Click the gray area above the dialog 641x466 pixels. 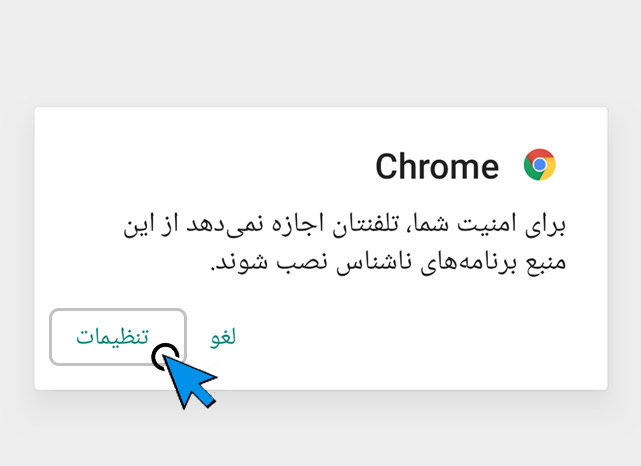(x=320, y=55)
